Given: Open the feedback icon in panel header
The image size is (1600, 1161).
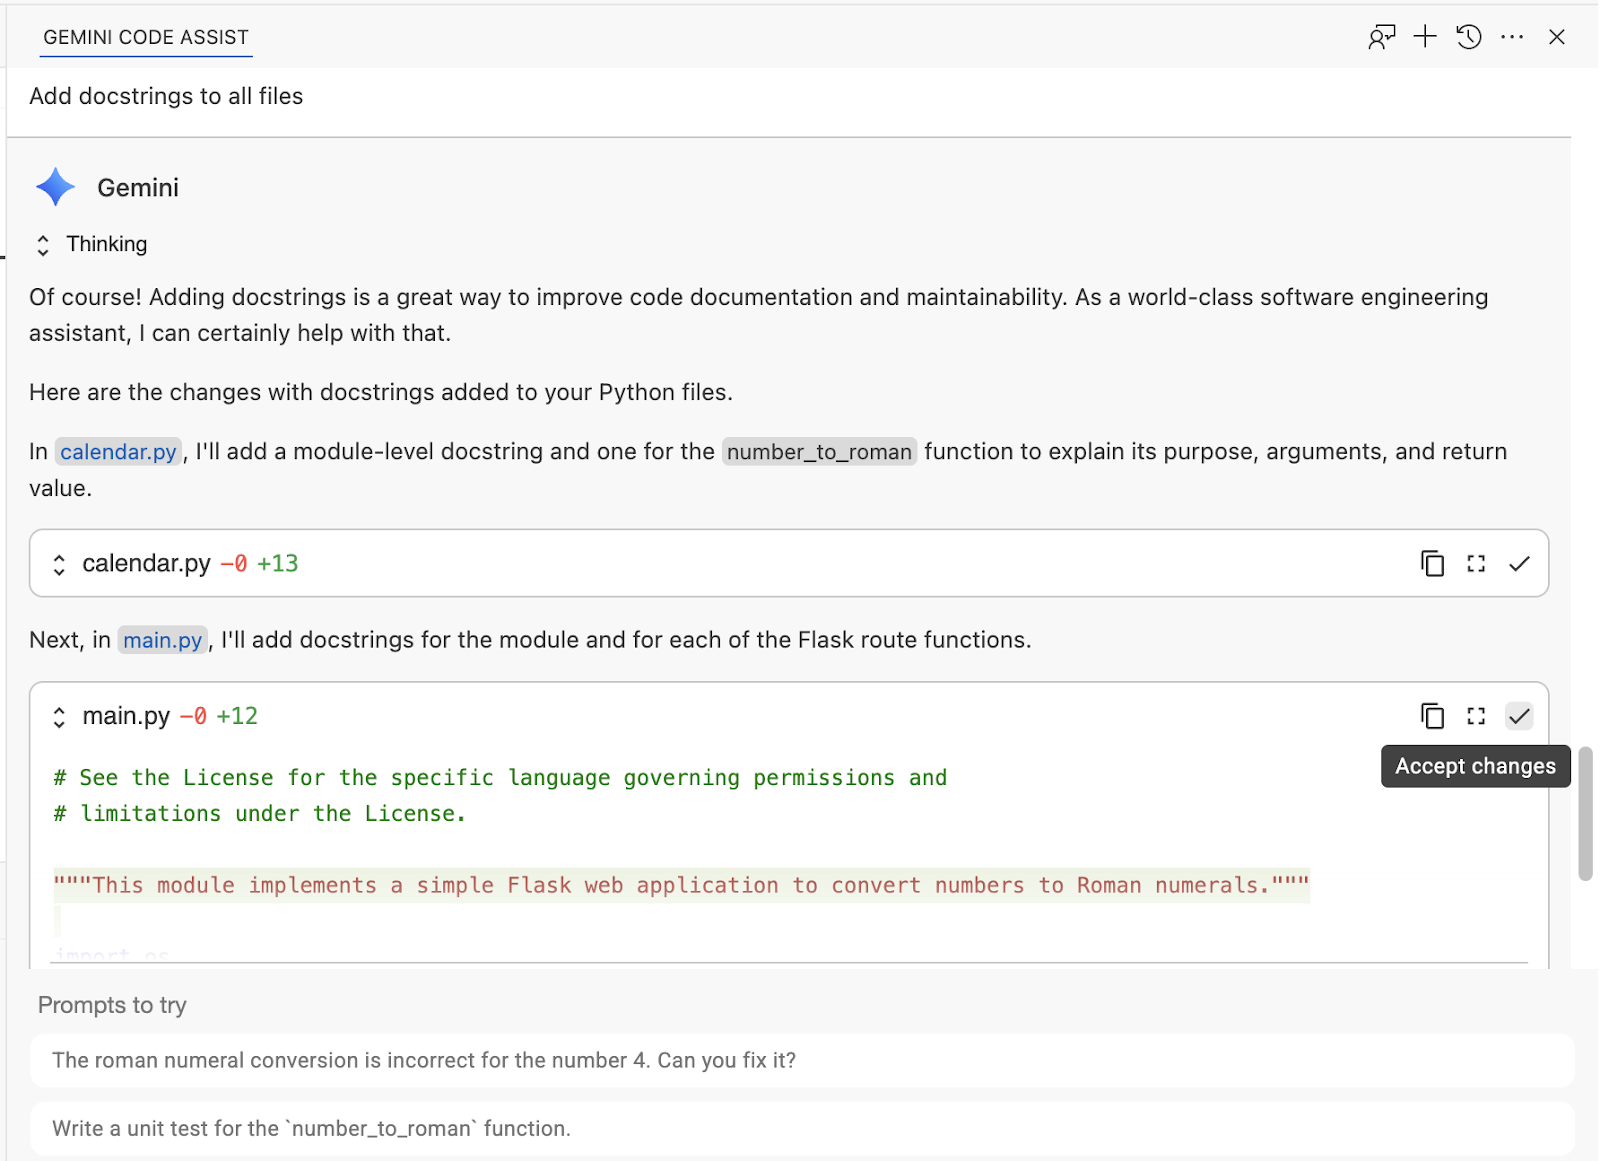Looking at the screenshot, I should pyautogui.click(x=1381, y=38).
